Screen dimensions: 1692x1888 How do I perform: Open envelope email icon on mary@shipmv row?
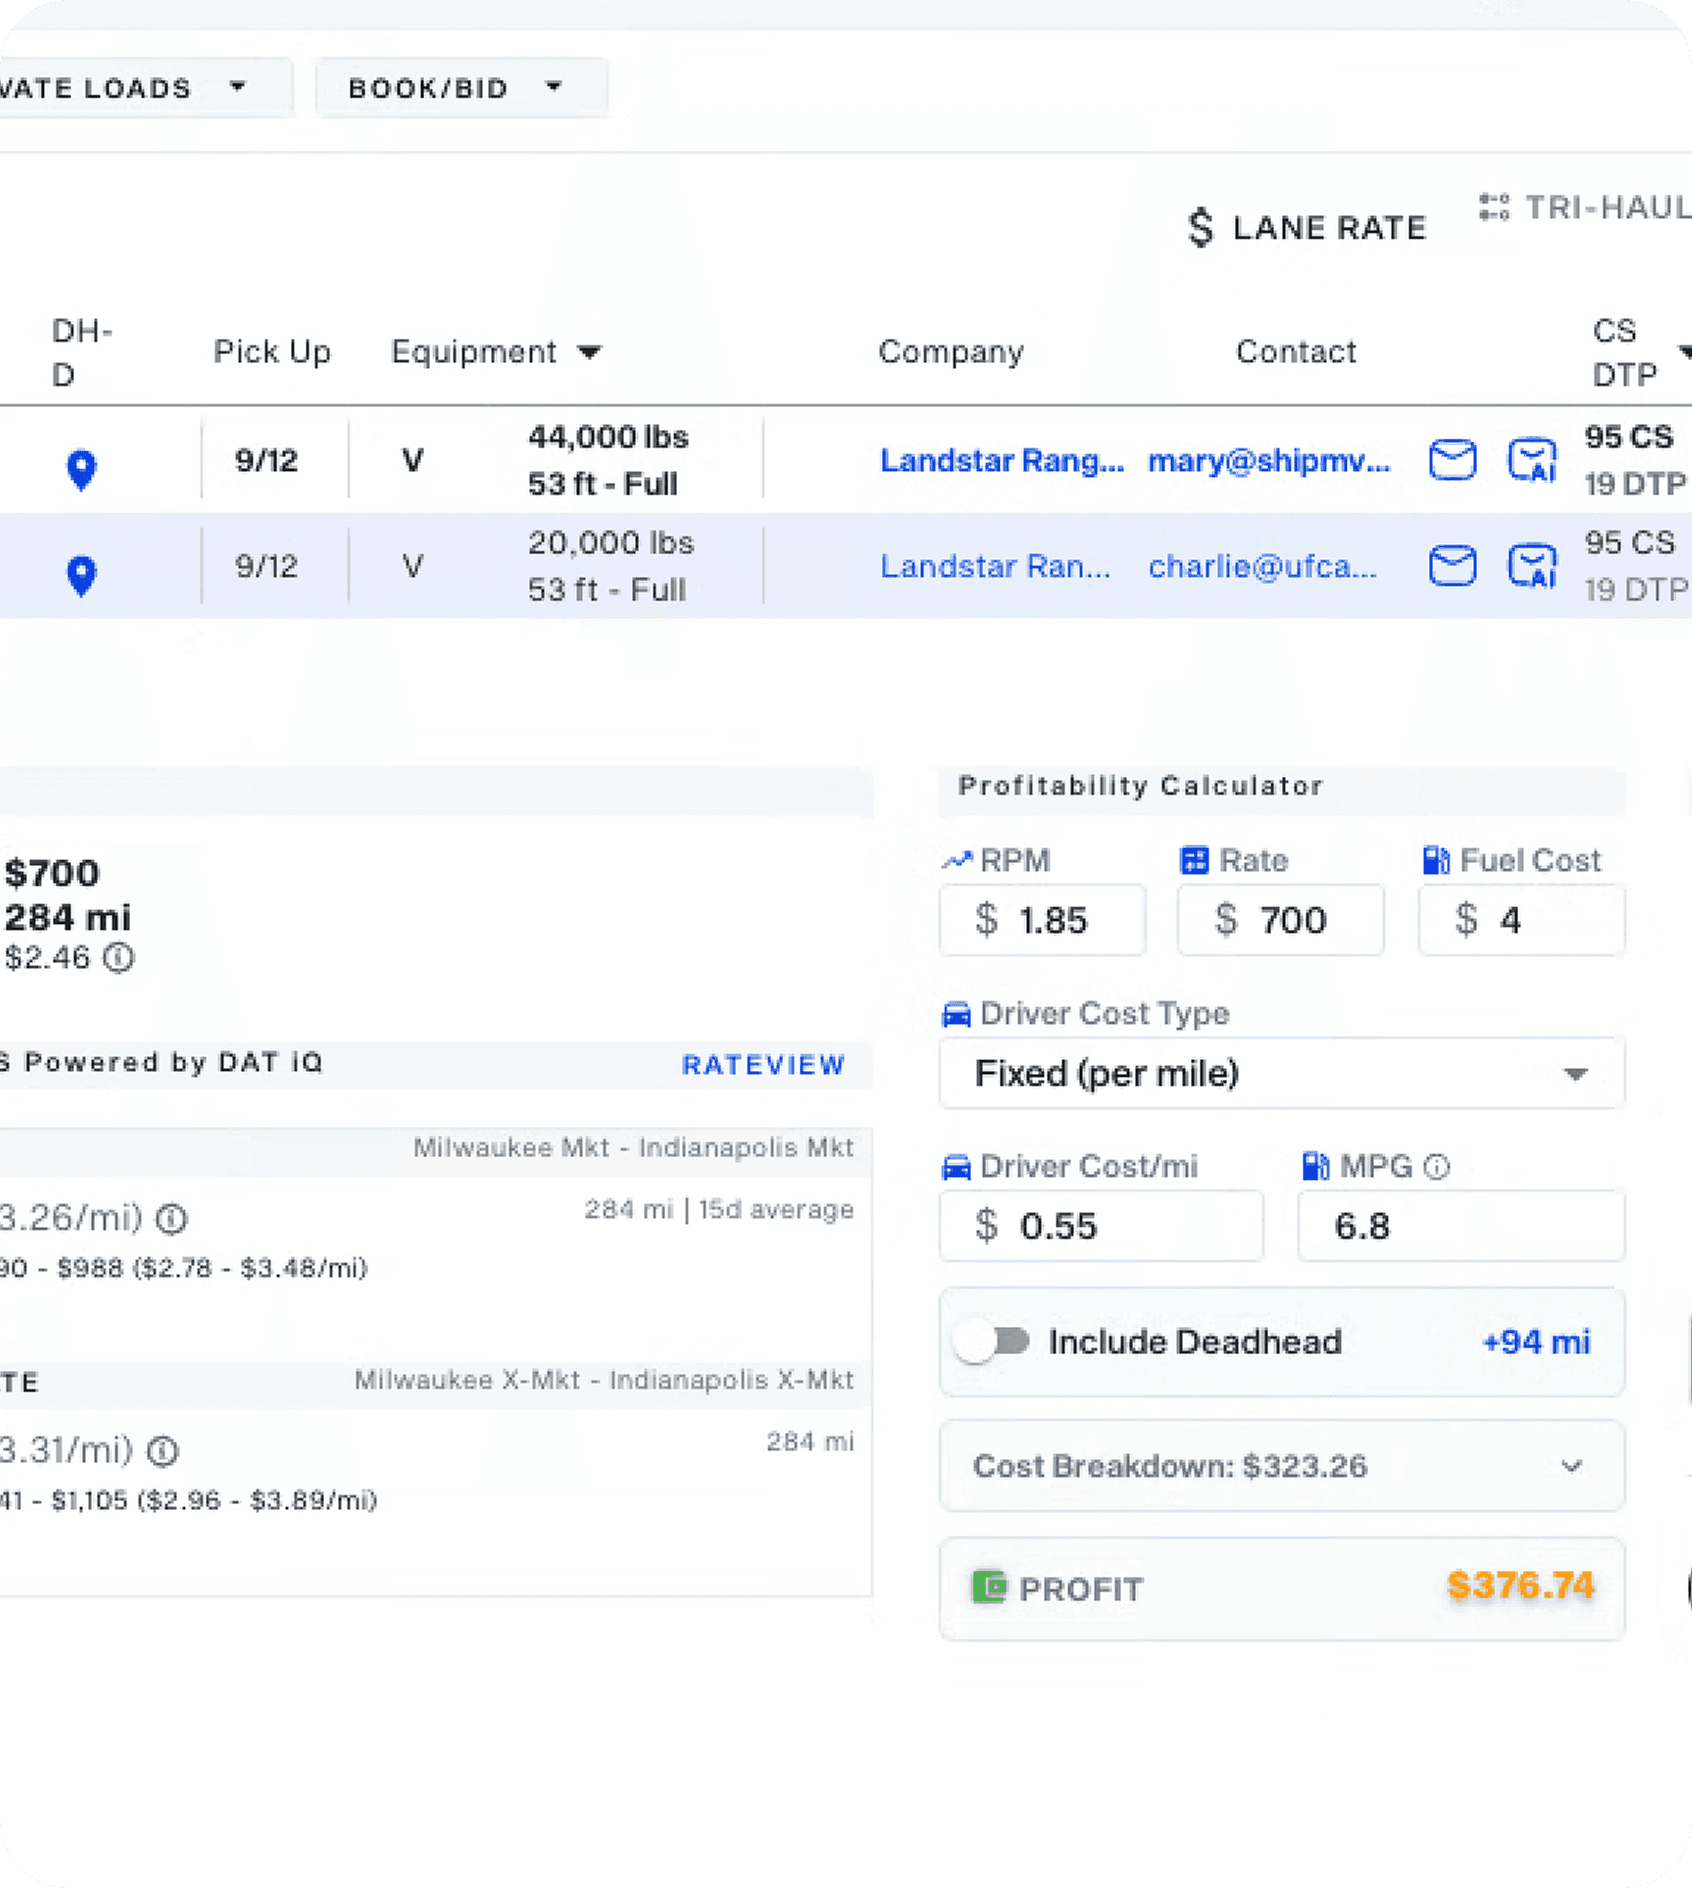(x=1451, y=461)
